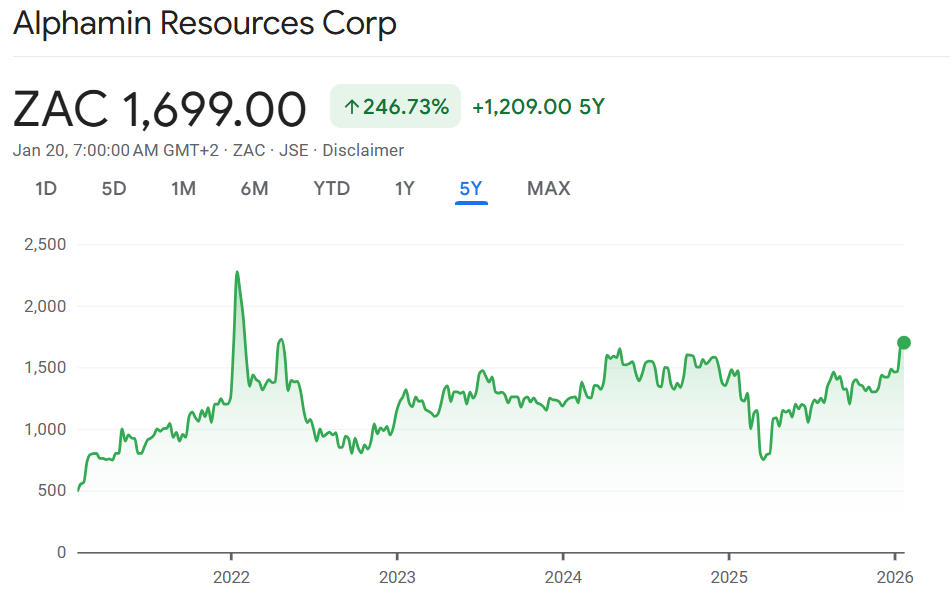The image size is (950, 595).
Task: Click the Alphamin Resources Corp title
Action: pyautogui.click(x=205, y=23)
